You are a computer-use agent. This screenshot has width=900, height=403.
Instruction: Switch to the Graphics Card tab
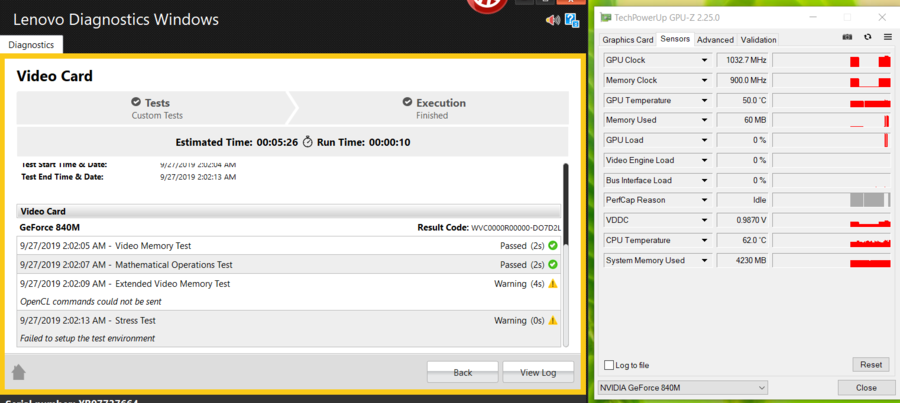point(627,40)
